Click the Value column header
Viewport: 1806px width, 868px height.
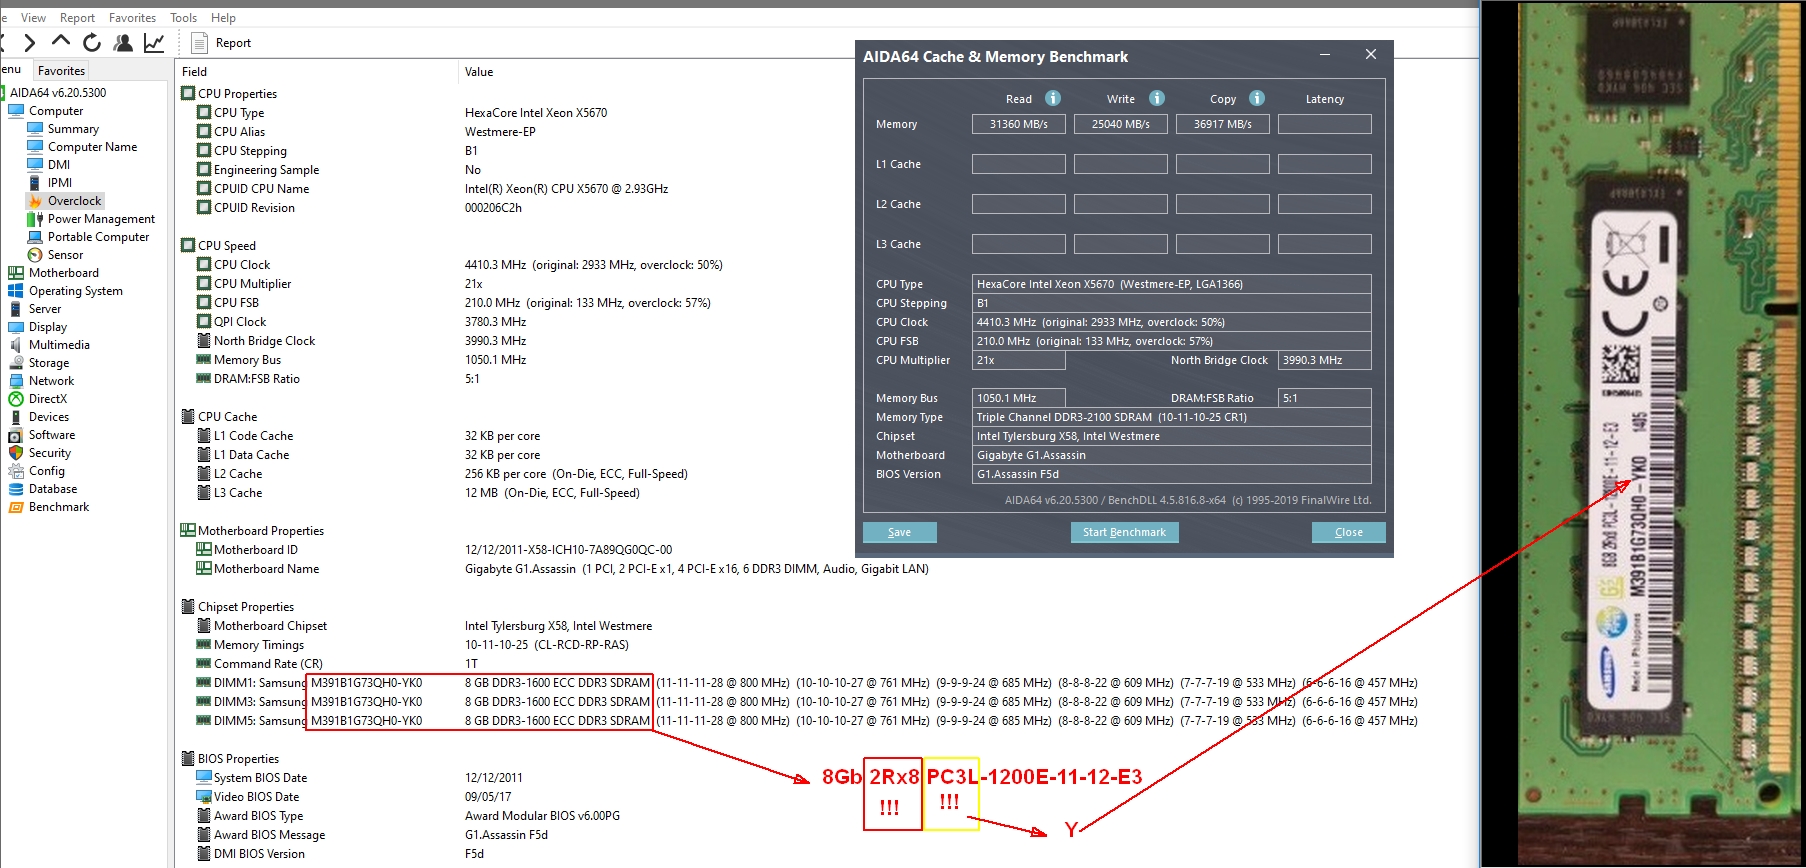tap(478, 72)
